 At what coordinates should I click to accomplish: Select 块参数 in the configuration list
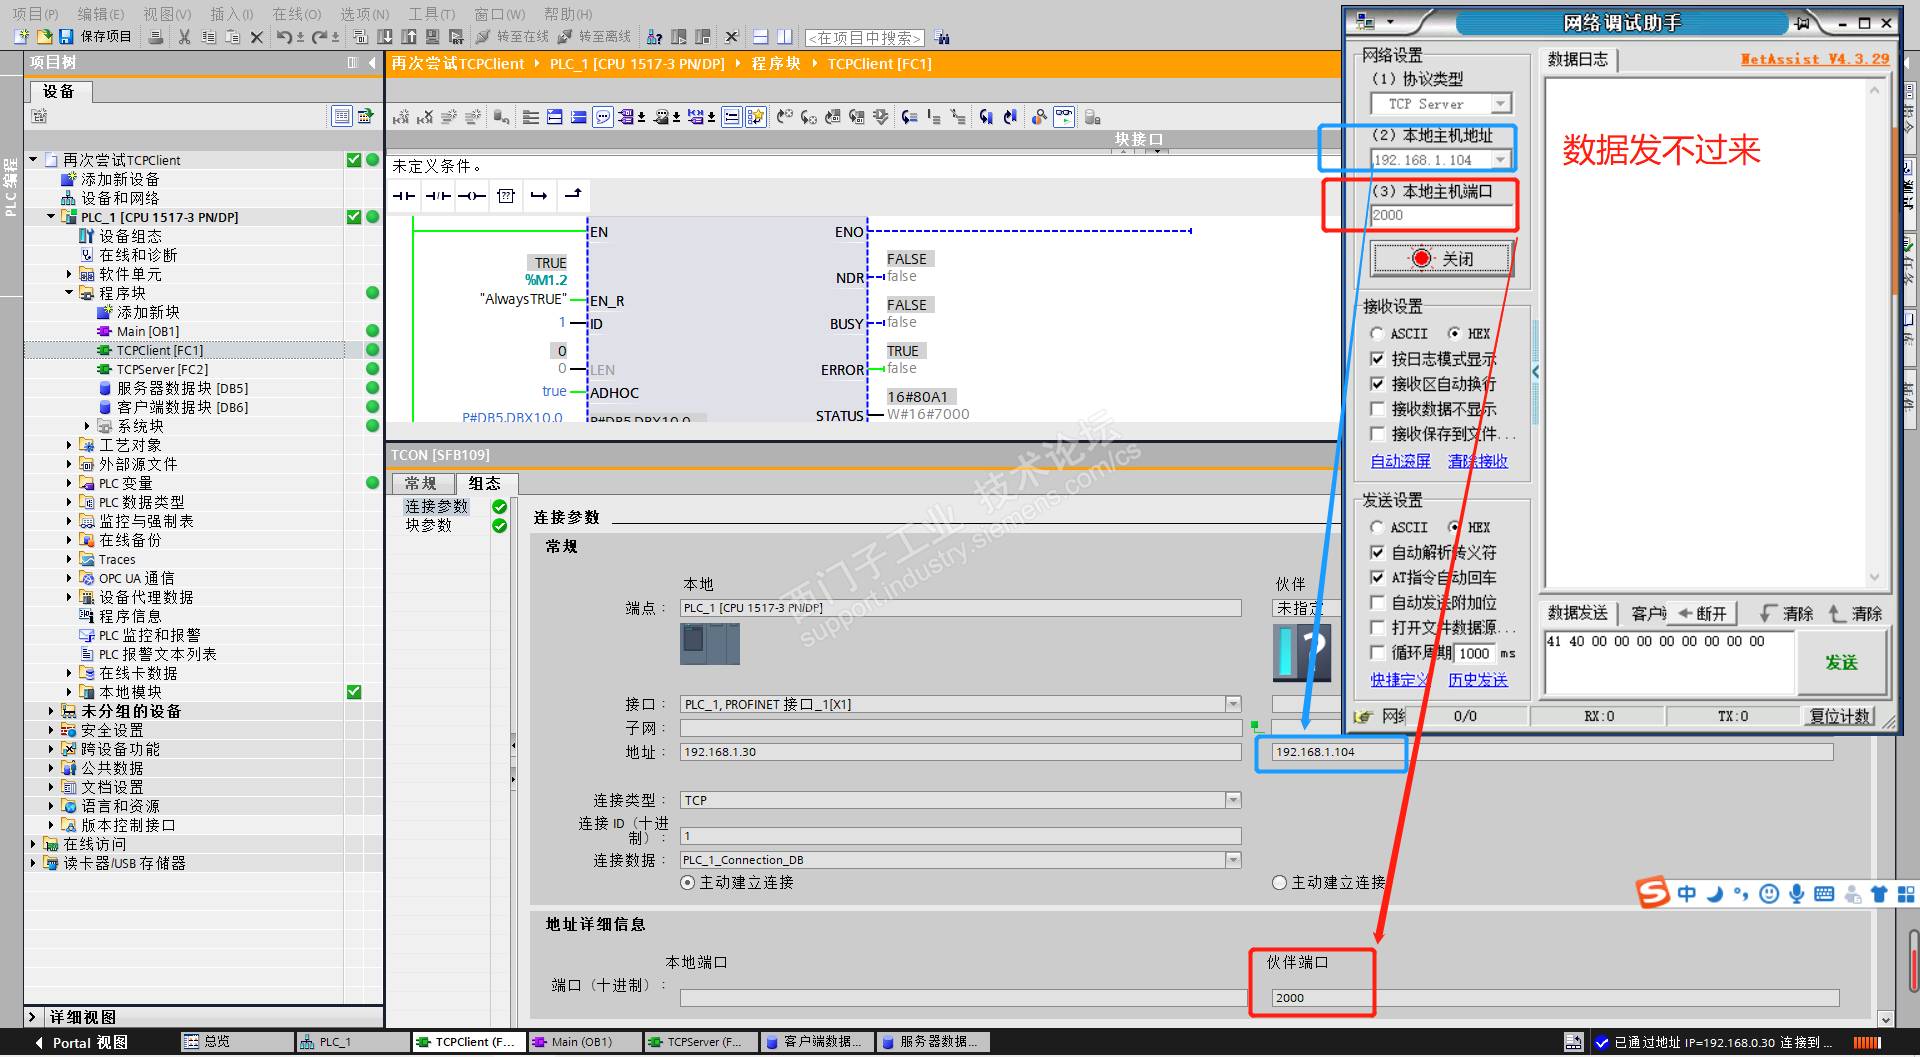(x=429, y=525)
